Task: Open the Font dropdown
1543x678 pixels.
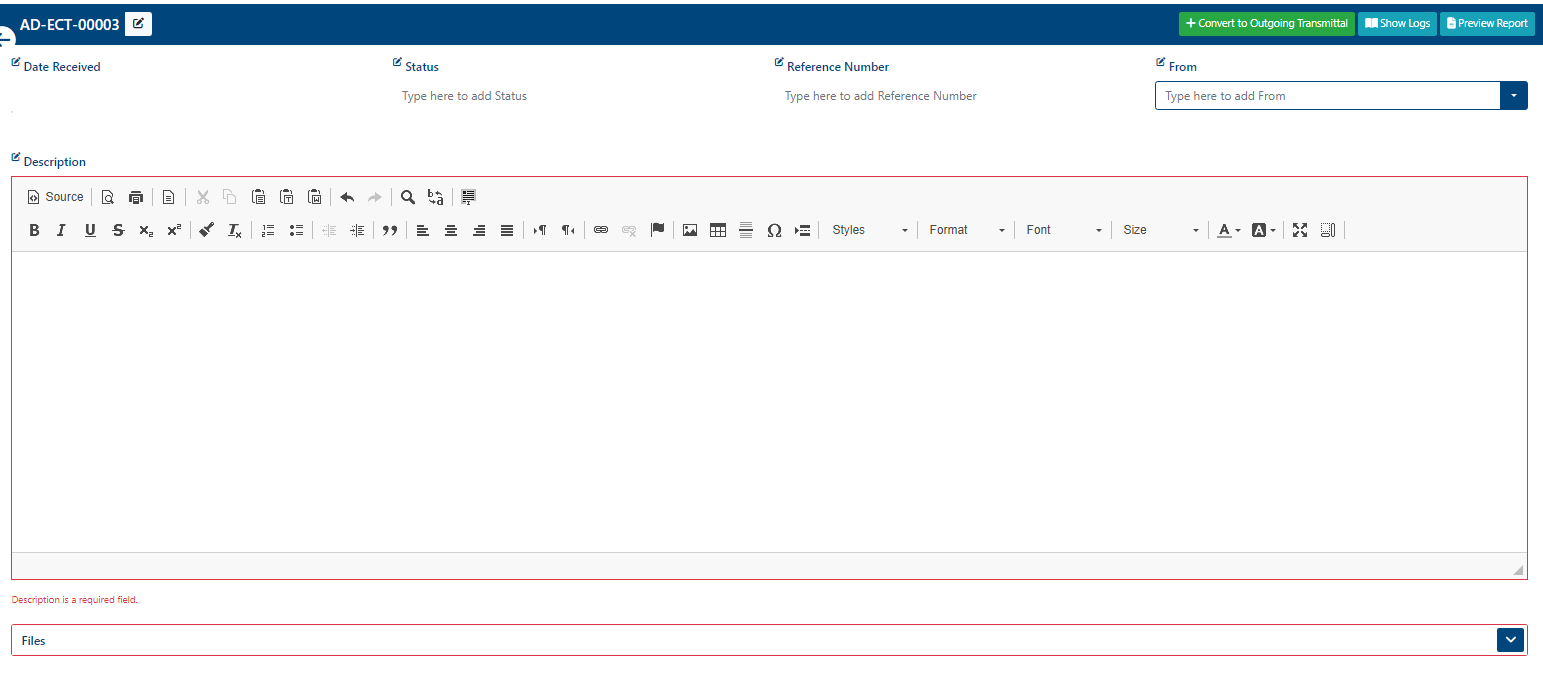Action: (x=1064, y=230)
